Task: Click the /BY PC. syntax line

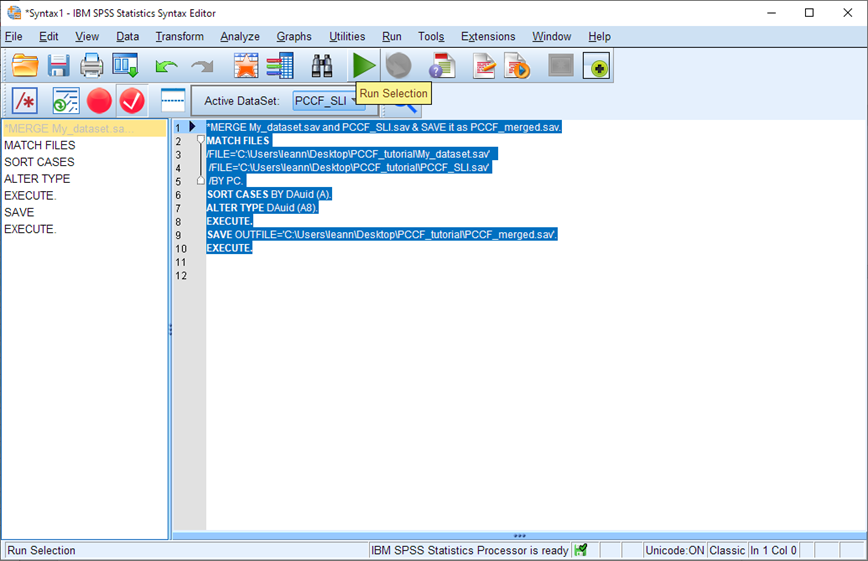Action: pos(226,181)
